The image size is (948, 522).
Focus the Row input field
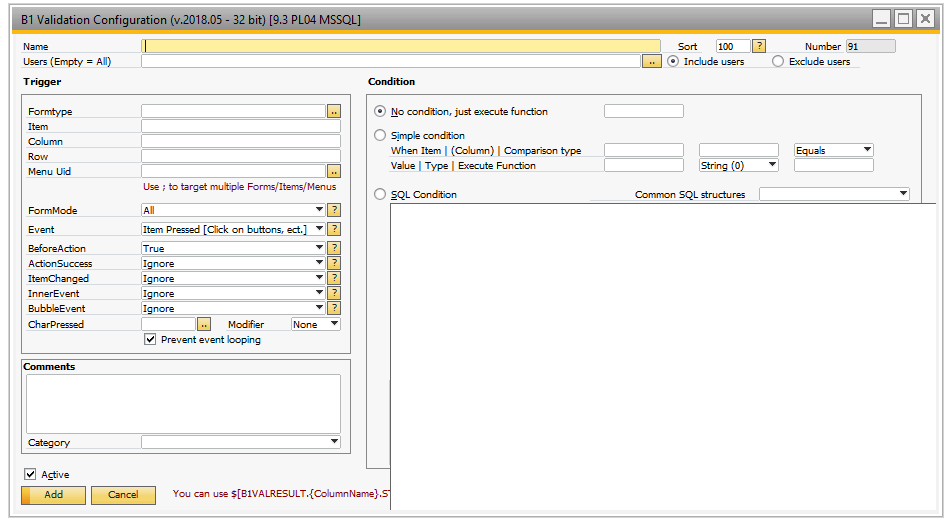(x=241, y=156)
